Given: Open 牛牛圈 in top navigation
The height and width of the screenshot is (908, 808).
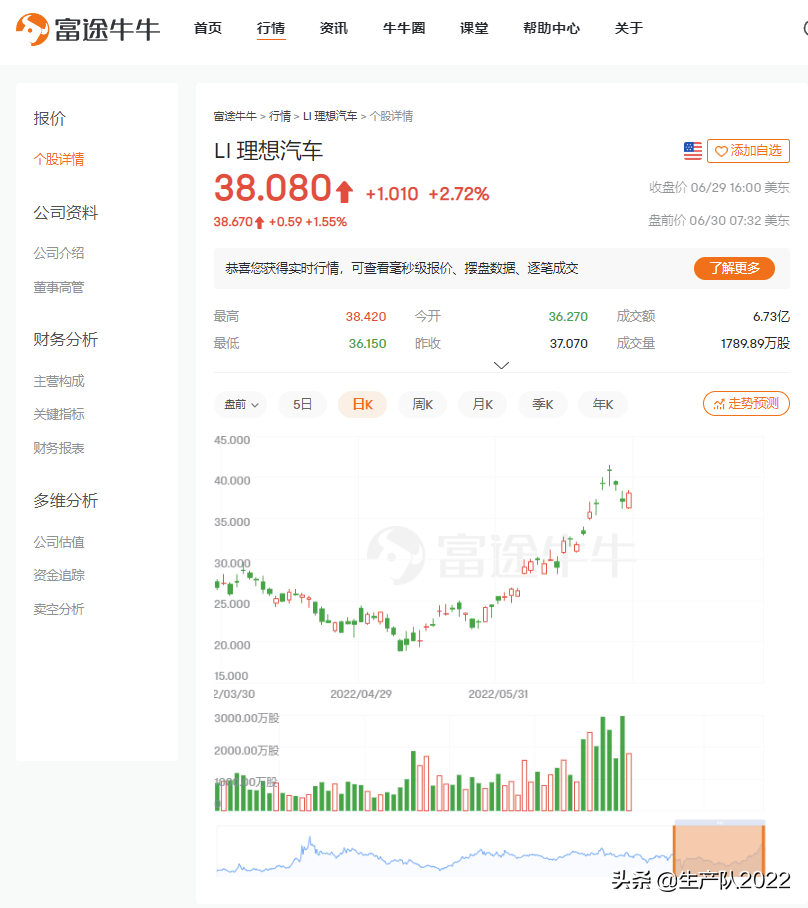Looking at the screenshot, I should click(x=404, y=28).
